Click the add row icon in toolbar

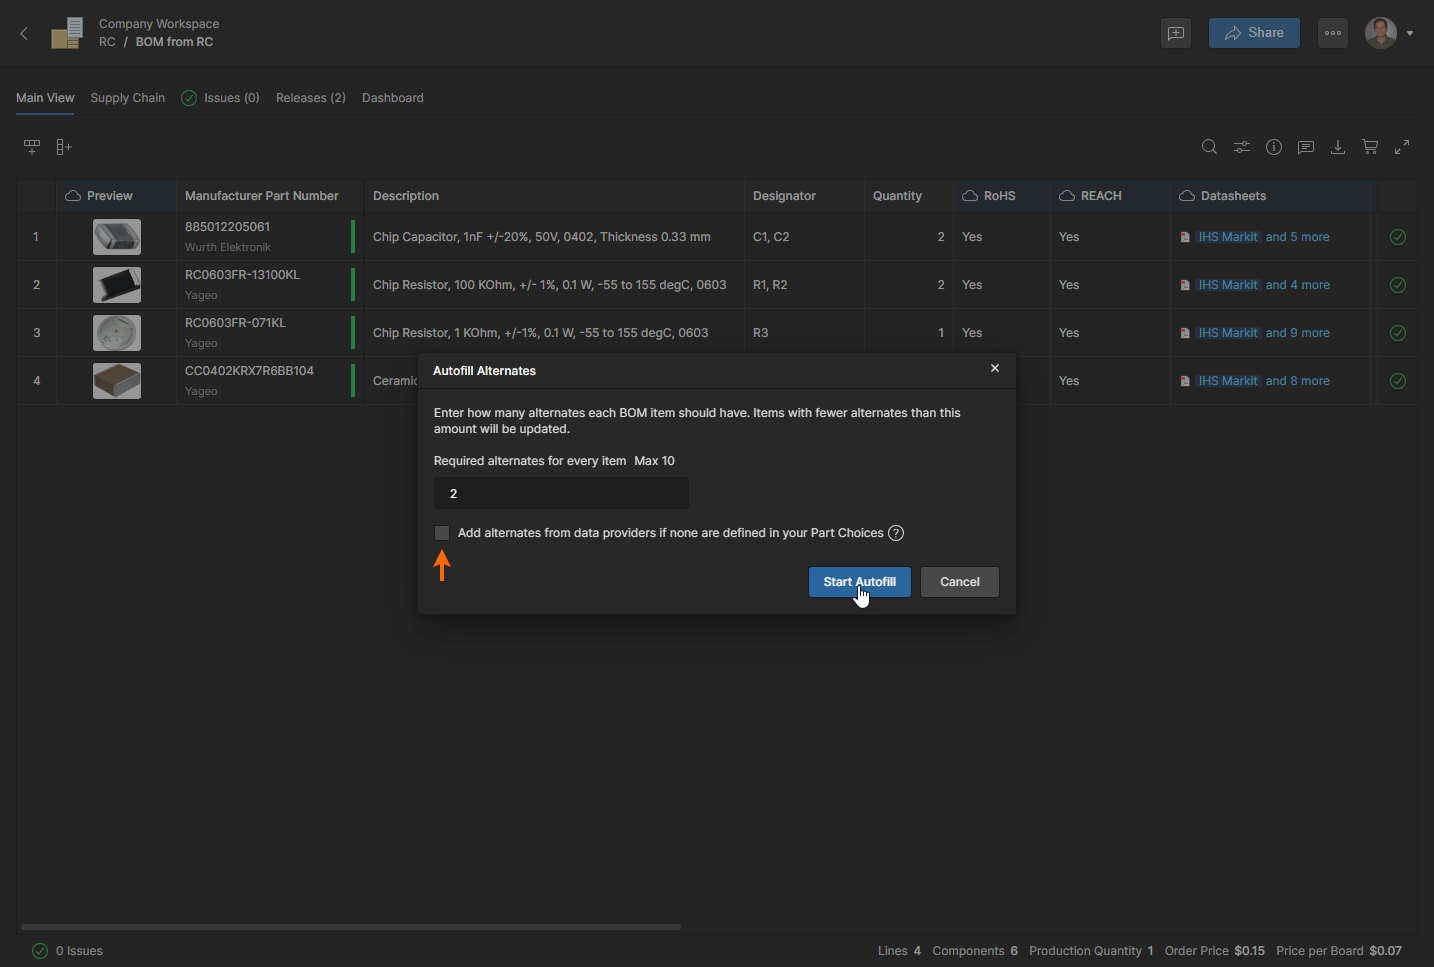coord(32,147)
